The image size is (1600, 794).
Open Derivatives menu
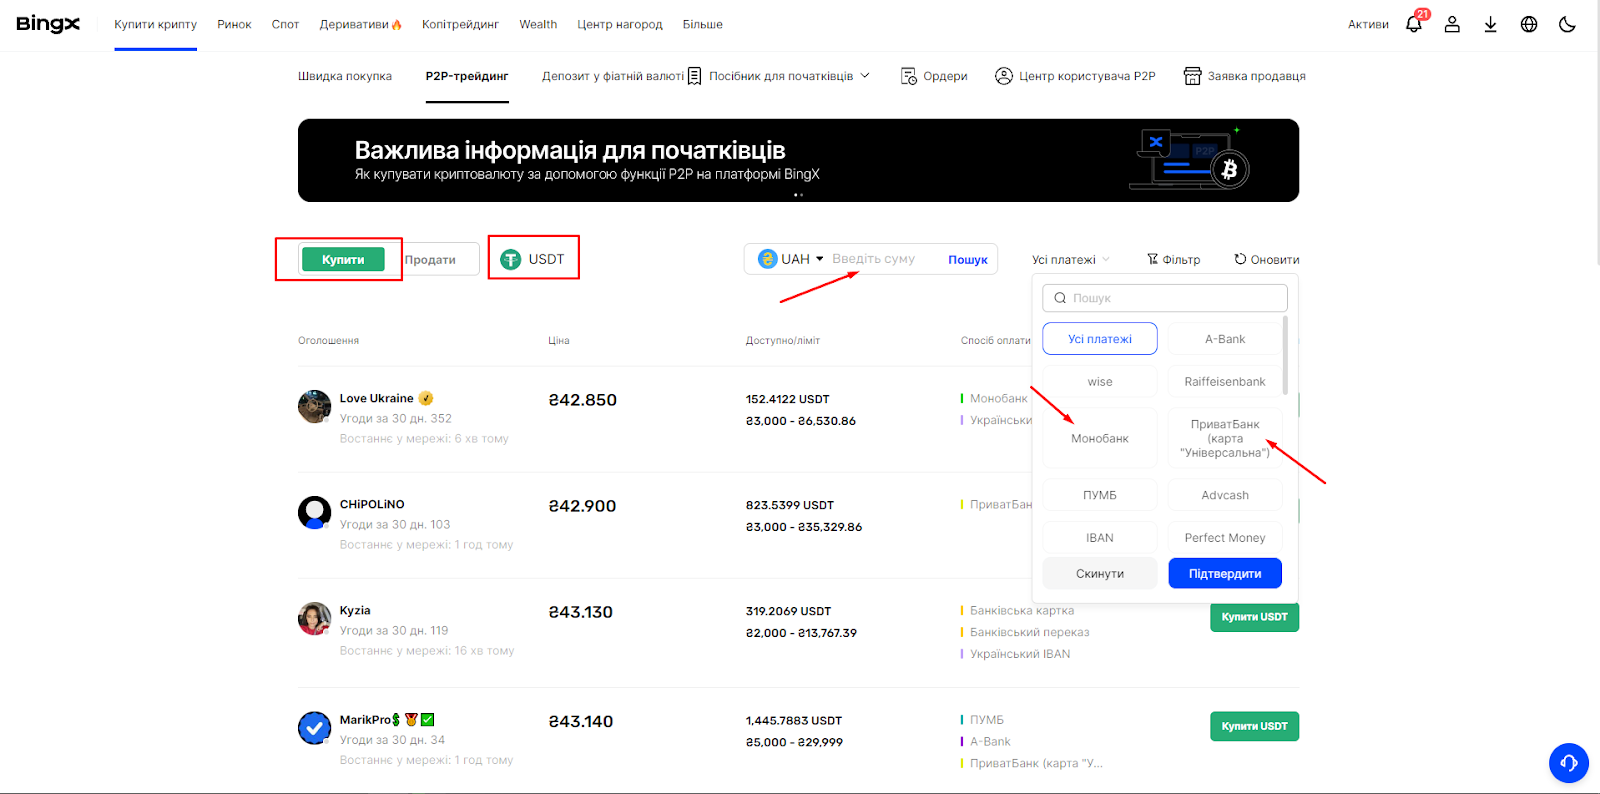pos(360,24)
